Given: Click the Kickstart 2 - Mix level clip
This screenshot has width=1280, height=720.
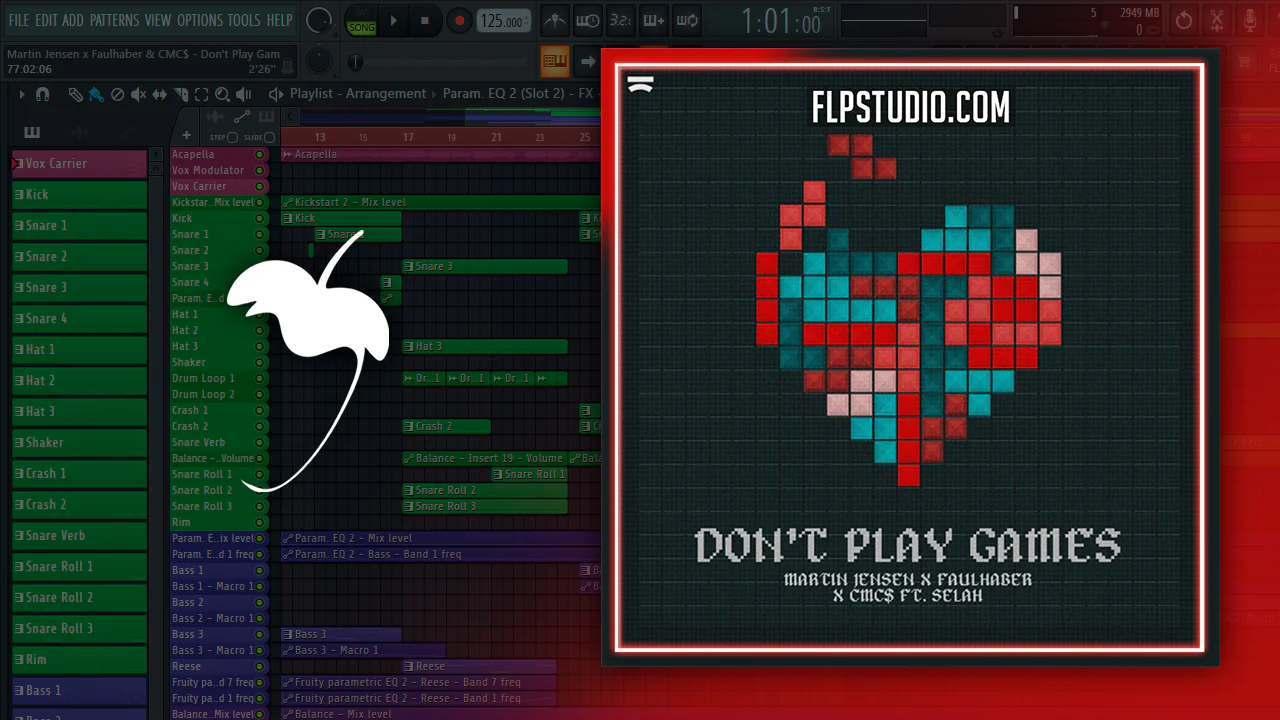Looking at the screenshot, I should coord(440,202).
